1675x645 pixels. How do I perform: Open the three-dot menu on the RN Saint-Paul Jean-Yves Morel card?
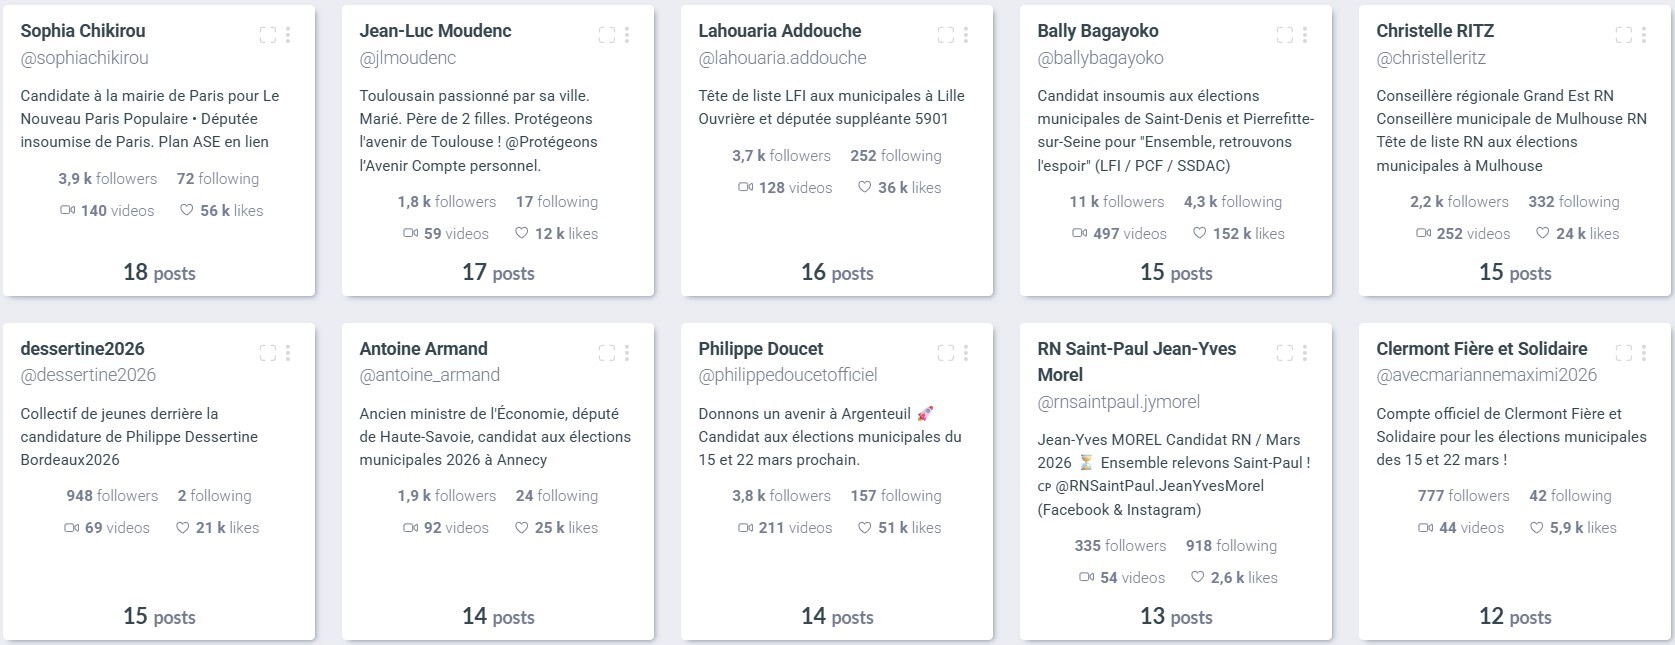coord(1305,353)
